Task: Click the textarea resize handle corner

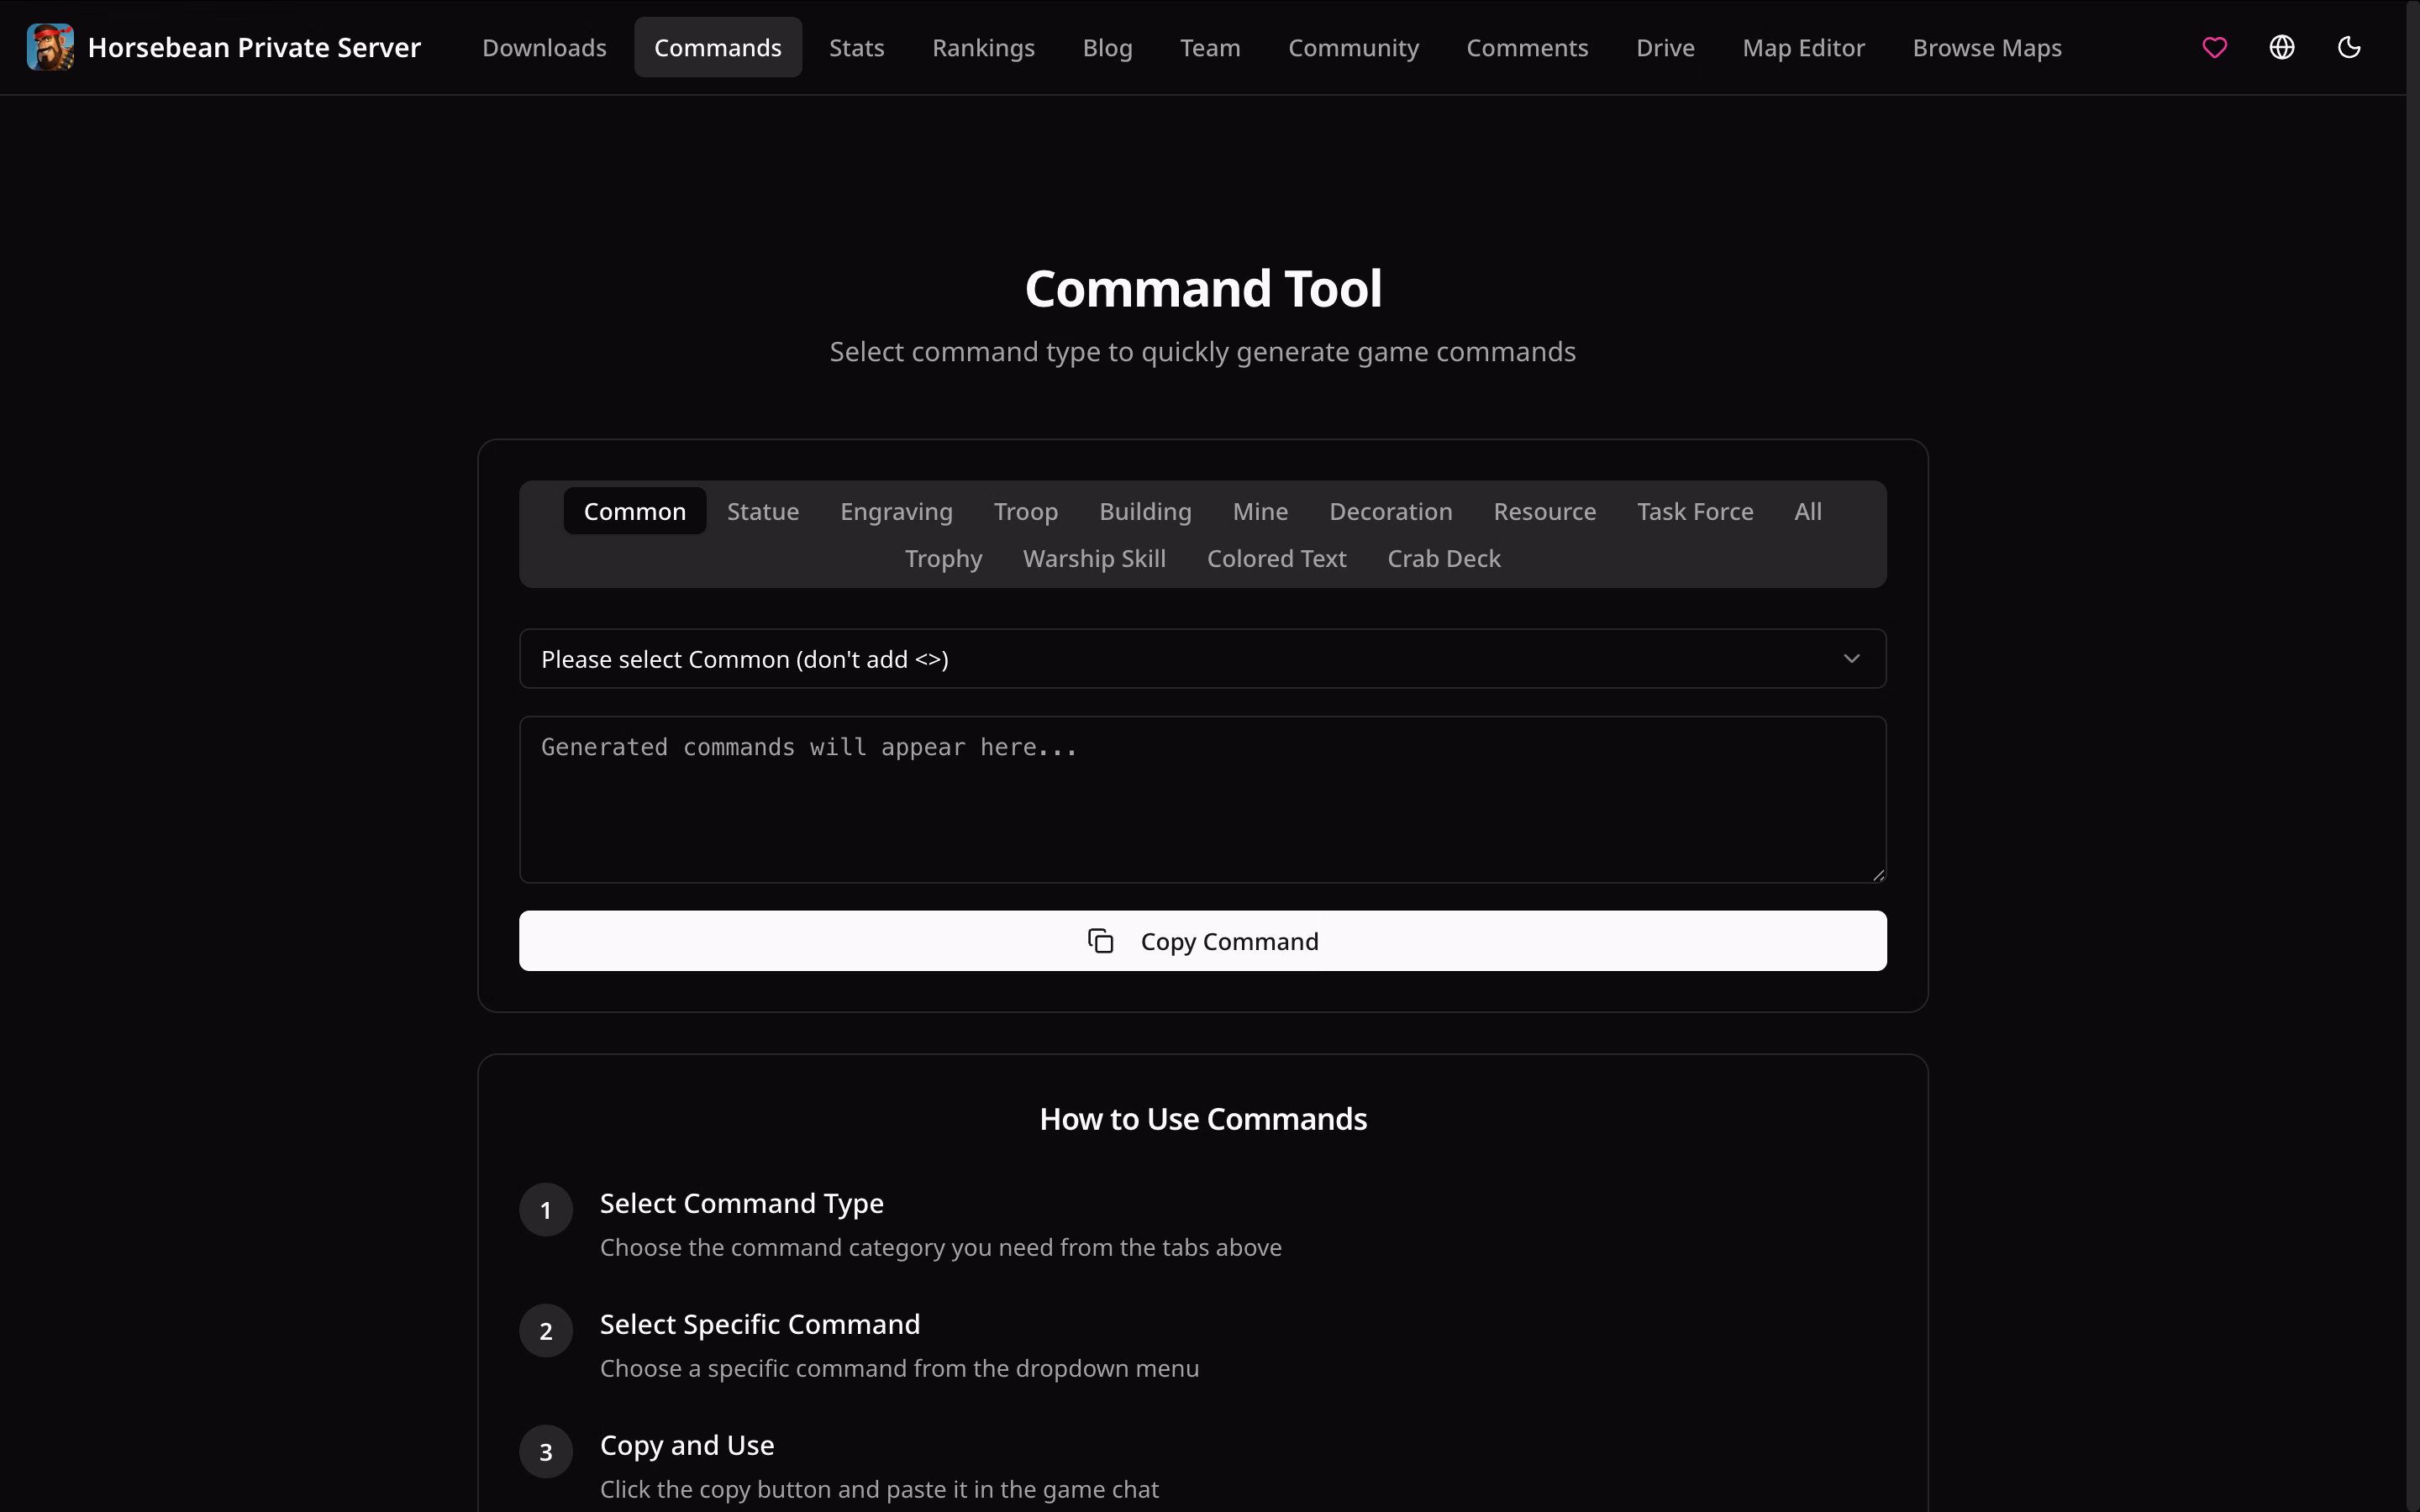Action: 1878,875
